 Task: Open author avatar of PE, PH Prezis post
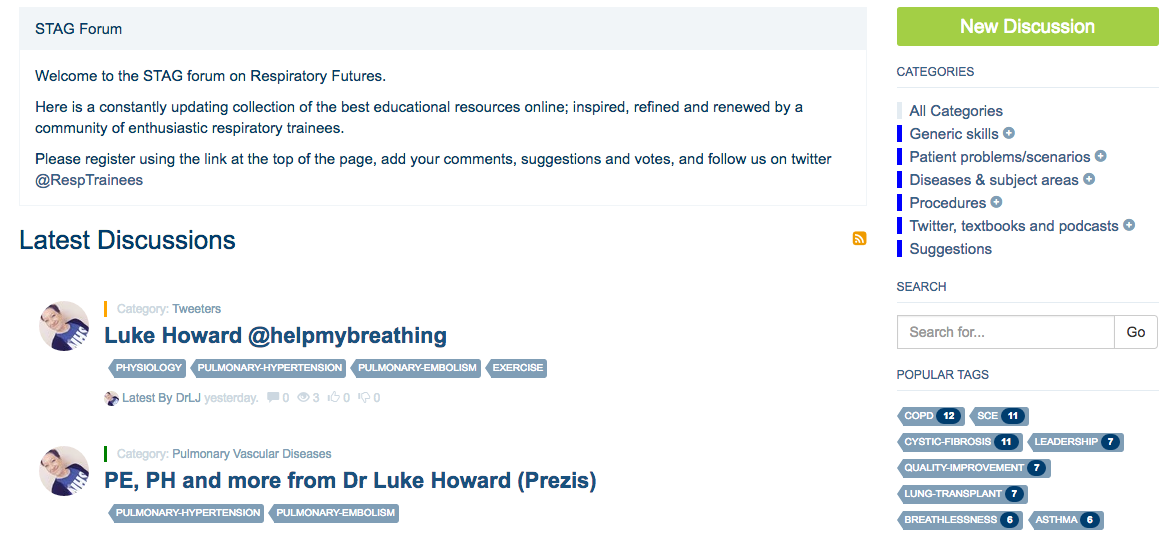[x=64, y=471]
